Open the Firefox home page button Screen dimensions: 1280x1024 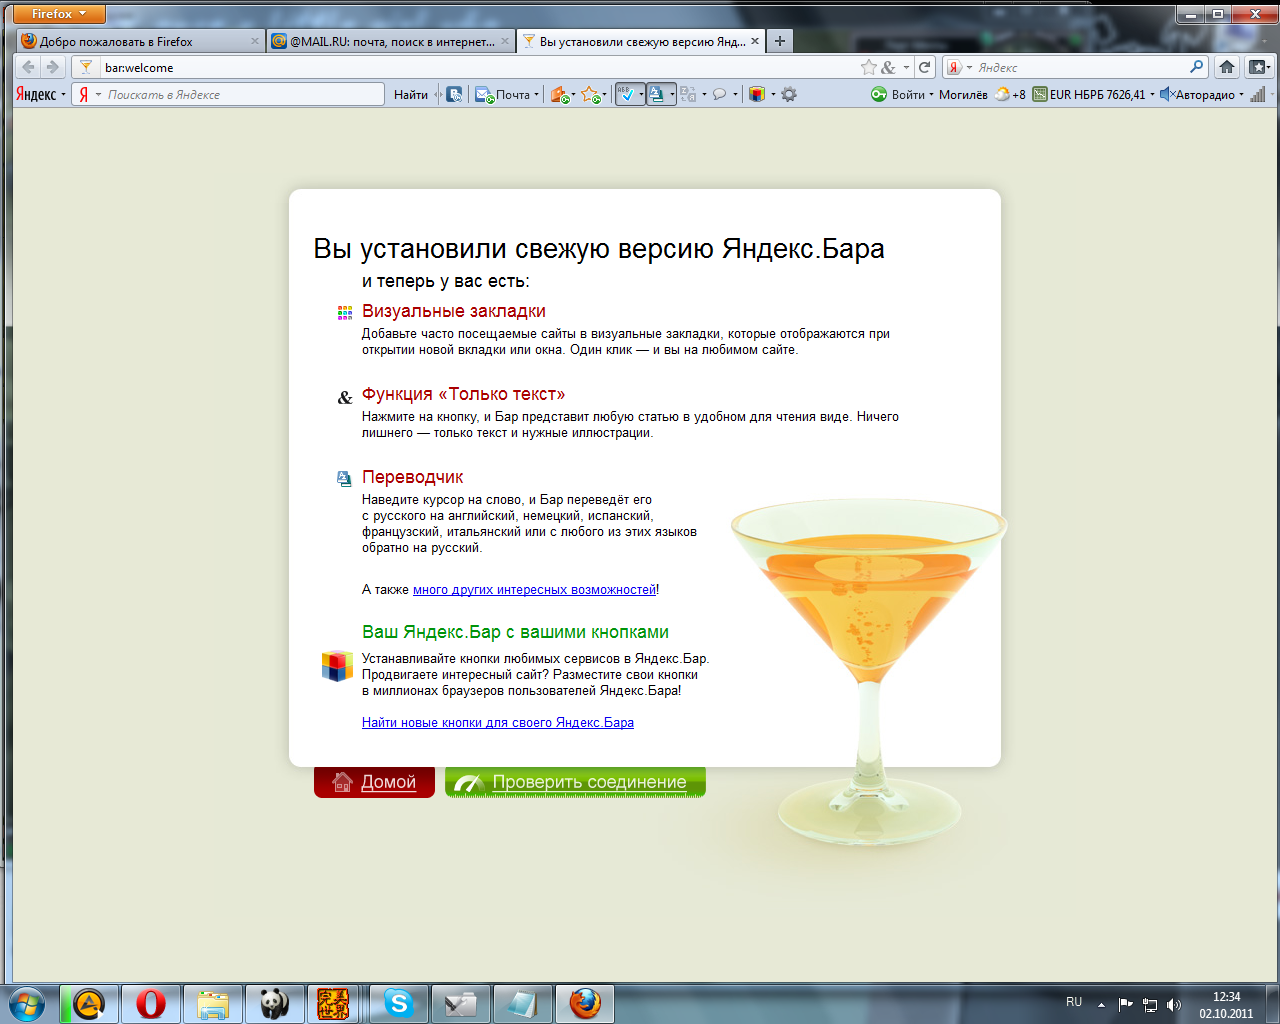point(1227,67)
